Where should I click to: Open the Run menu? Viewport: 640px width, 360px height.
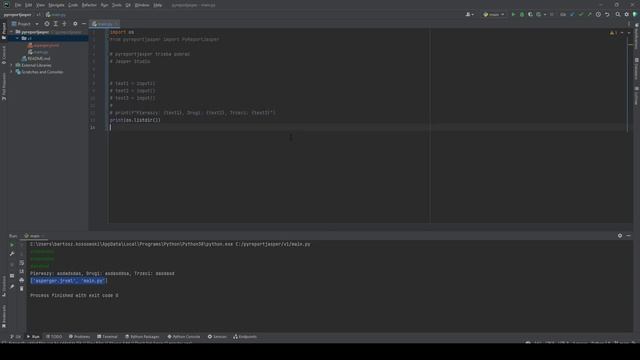point(104,5)
